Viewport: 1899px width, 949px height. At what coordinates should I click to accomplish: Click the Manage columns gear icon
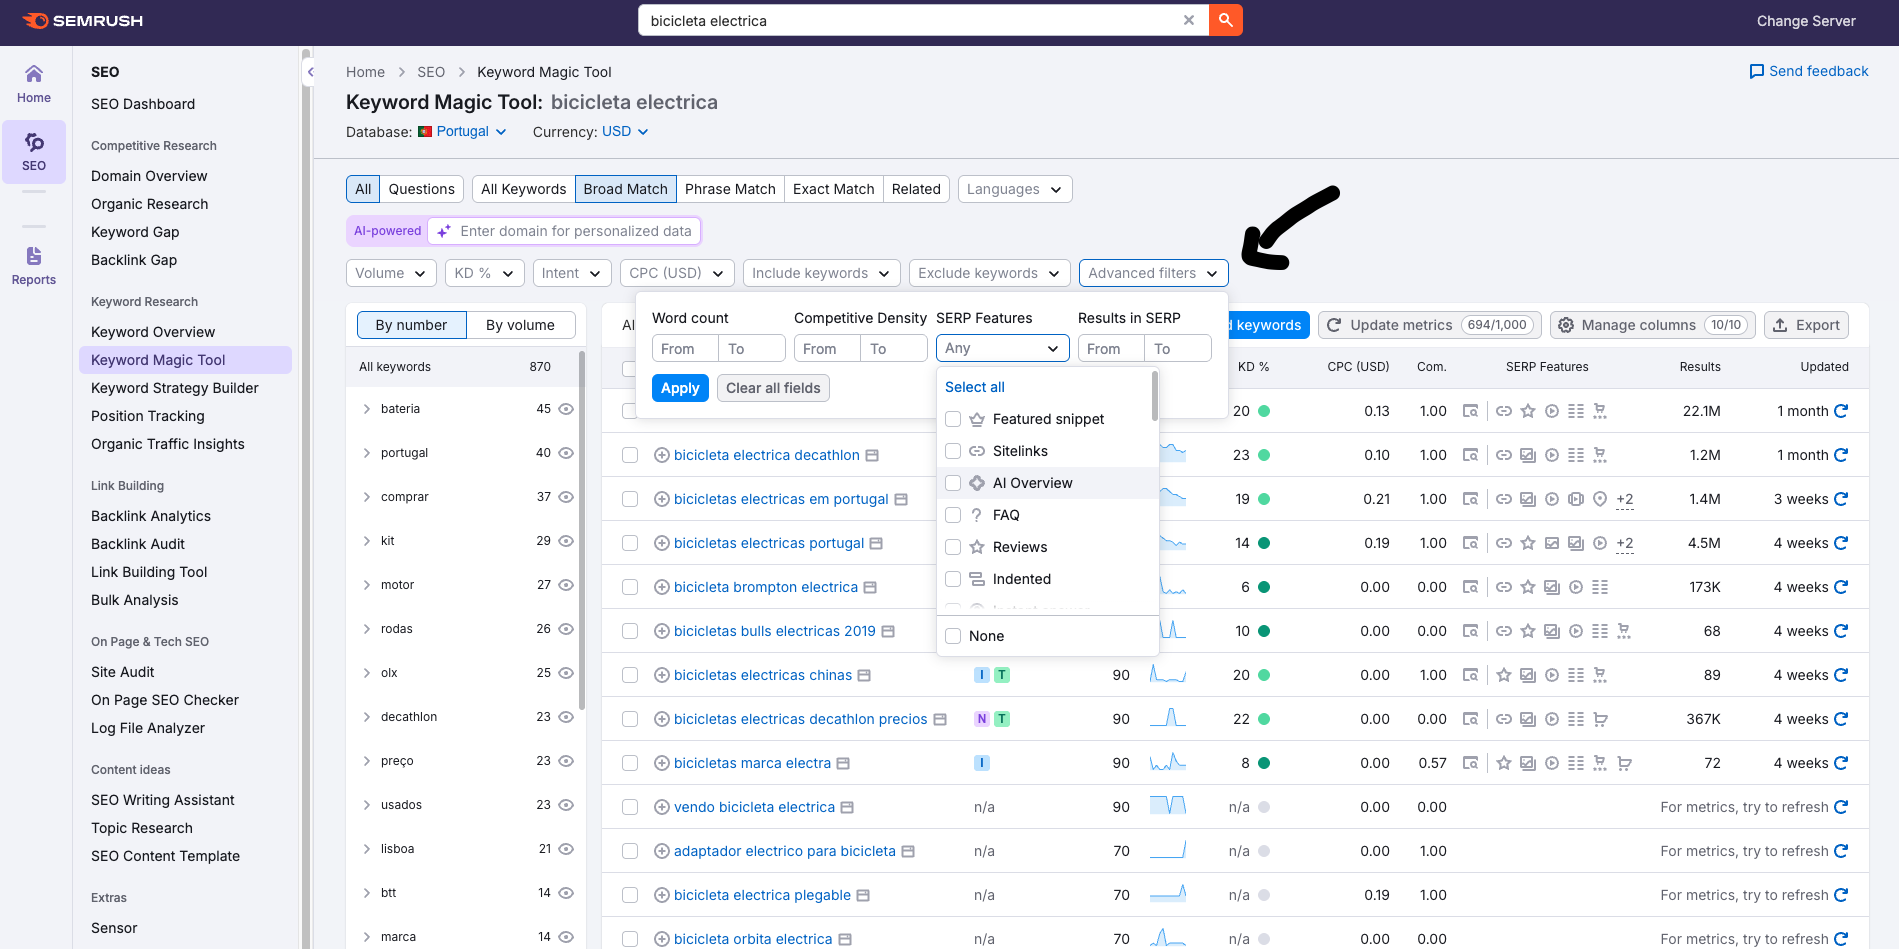(1566, 325)
